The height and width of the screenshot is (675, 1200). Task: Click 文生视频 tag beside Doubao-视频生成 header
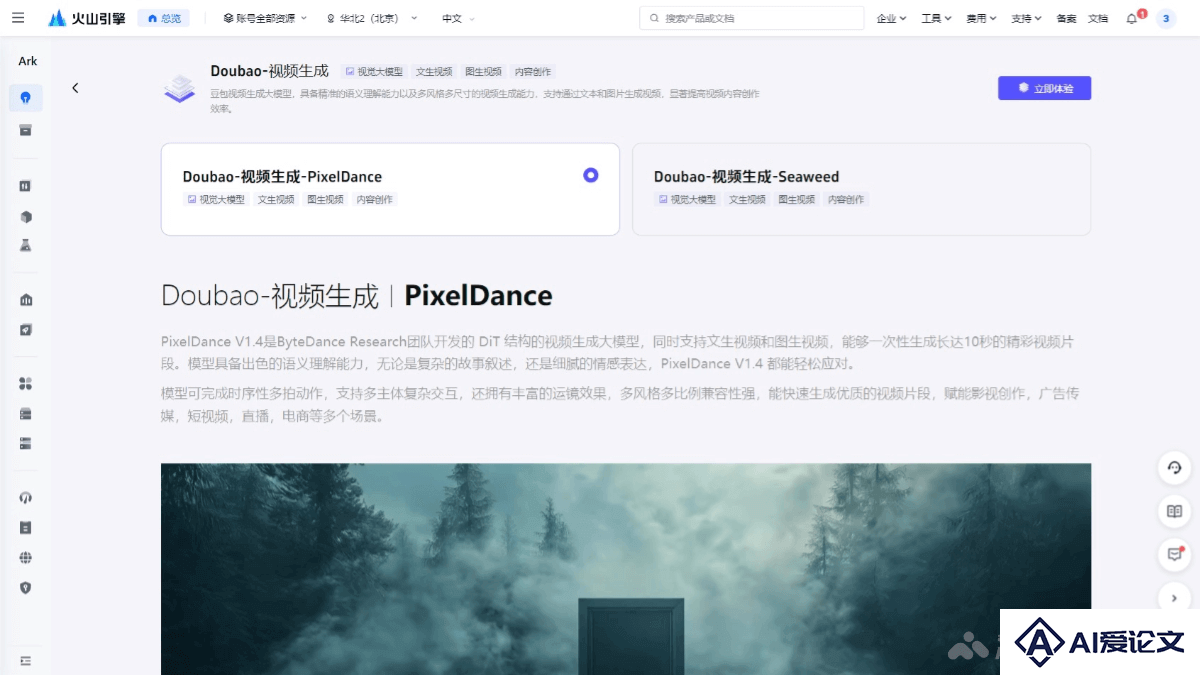tap(434, 72)
